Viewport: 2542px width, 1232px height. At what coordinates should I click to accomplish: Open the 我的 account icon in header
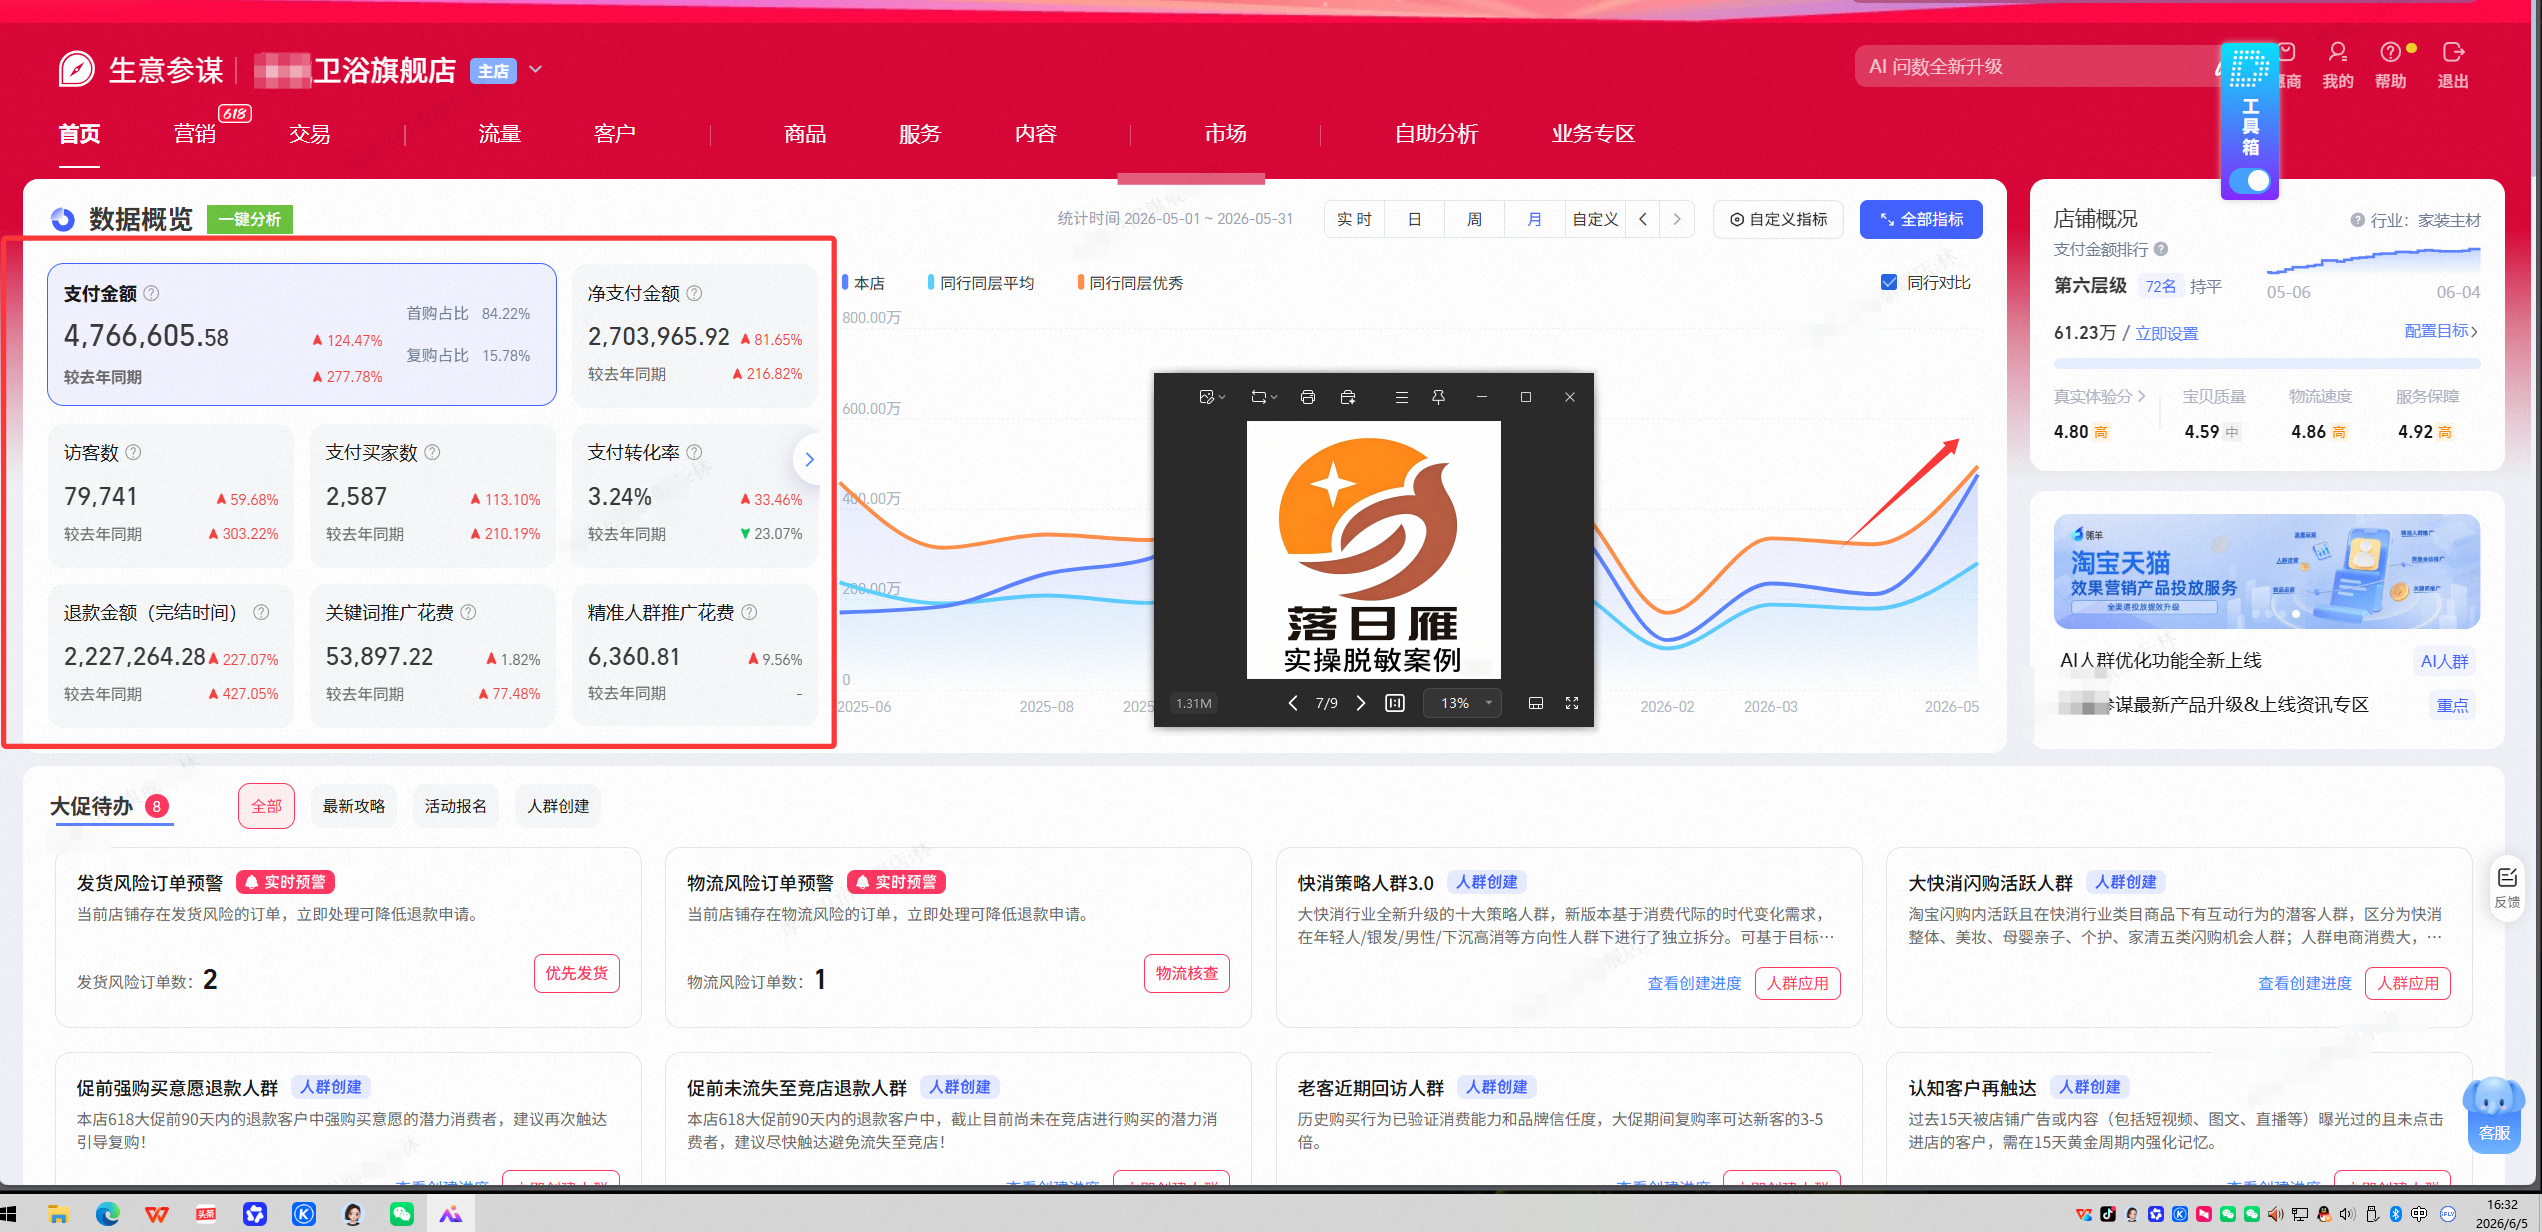pos(2337,64)
